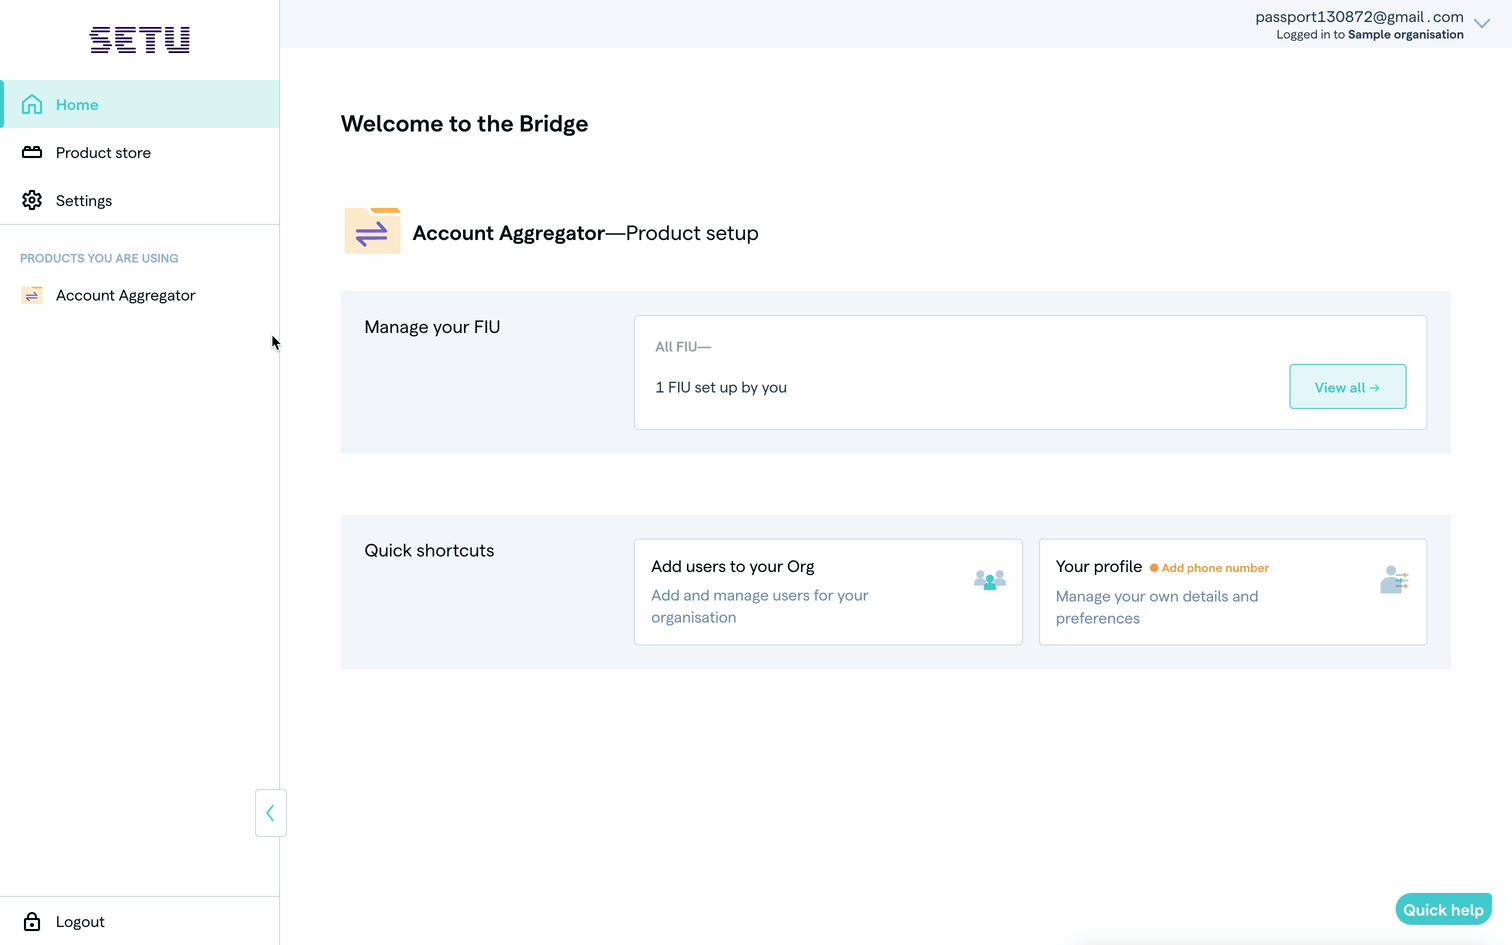Open the account dropdown arrow
This screenshot has width=1512, height=945.
click(x=1482, y=24)
